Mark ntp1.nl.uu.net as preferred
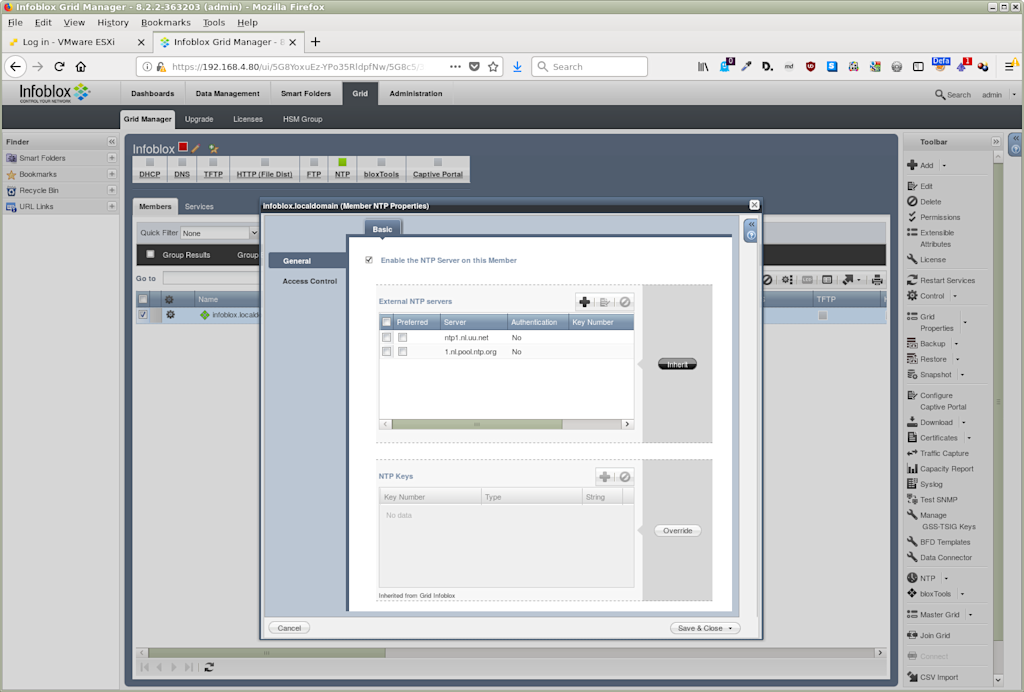This screenshot has height=692, width=1024. [x=402, y=338]
